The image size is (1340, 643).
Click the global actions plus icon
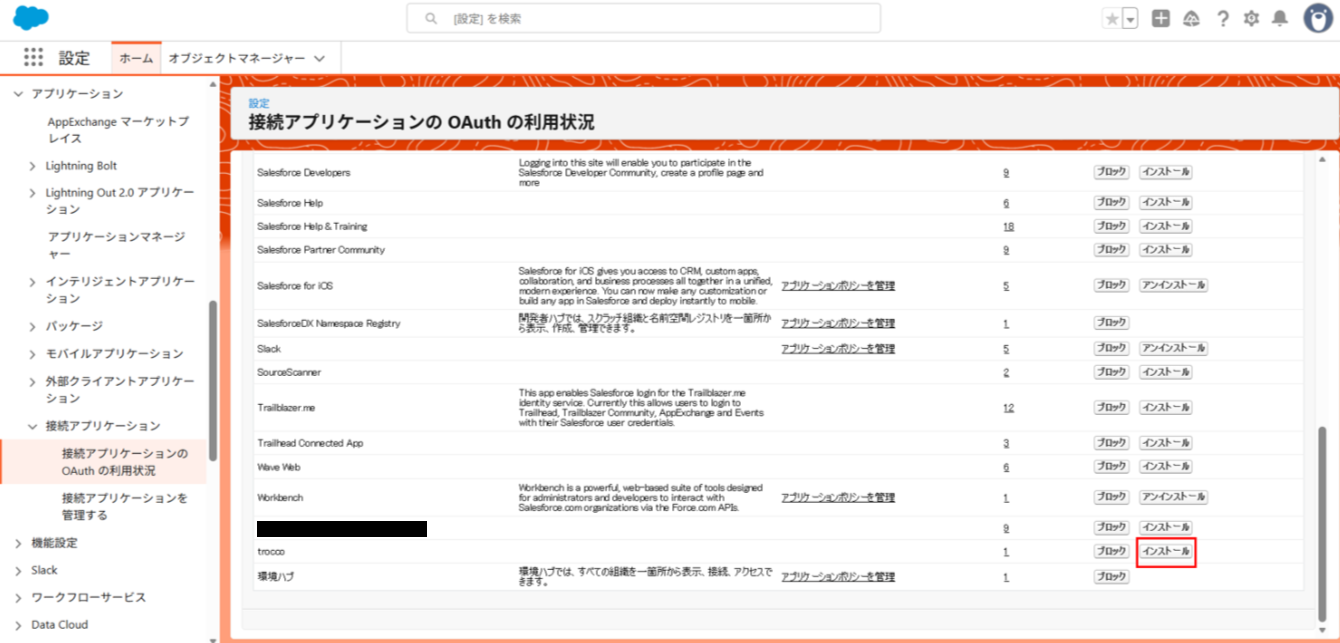coord(1161,18)
